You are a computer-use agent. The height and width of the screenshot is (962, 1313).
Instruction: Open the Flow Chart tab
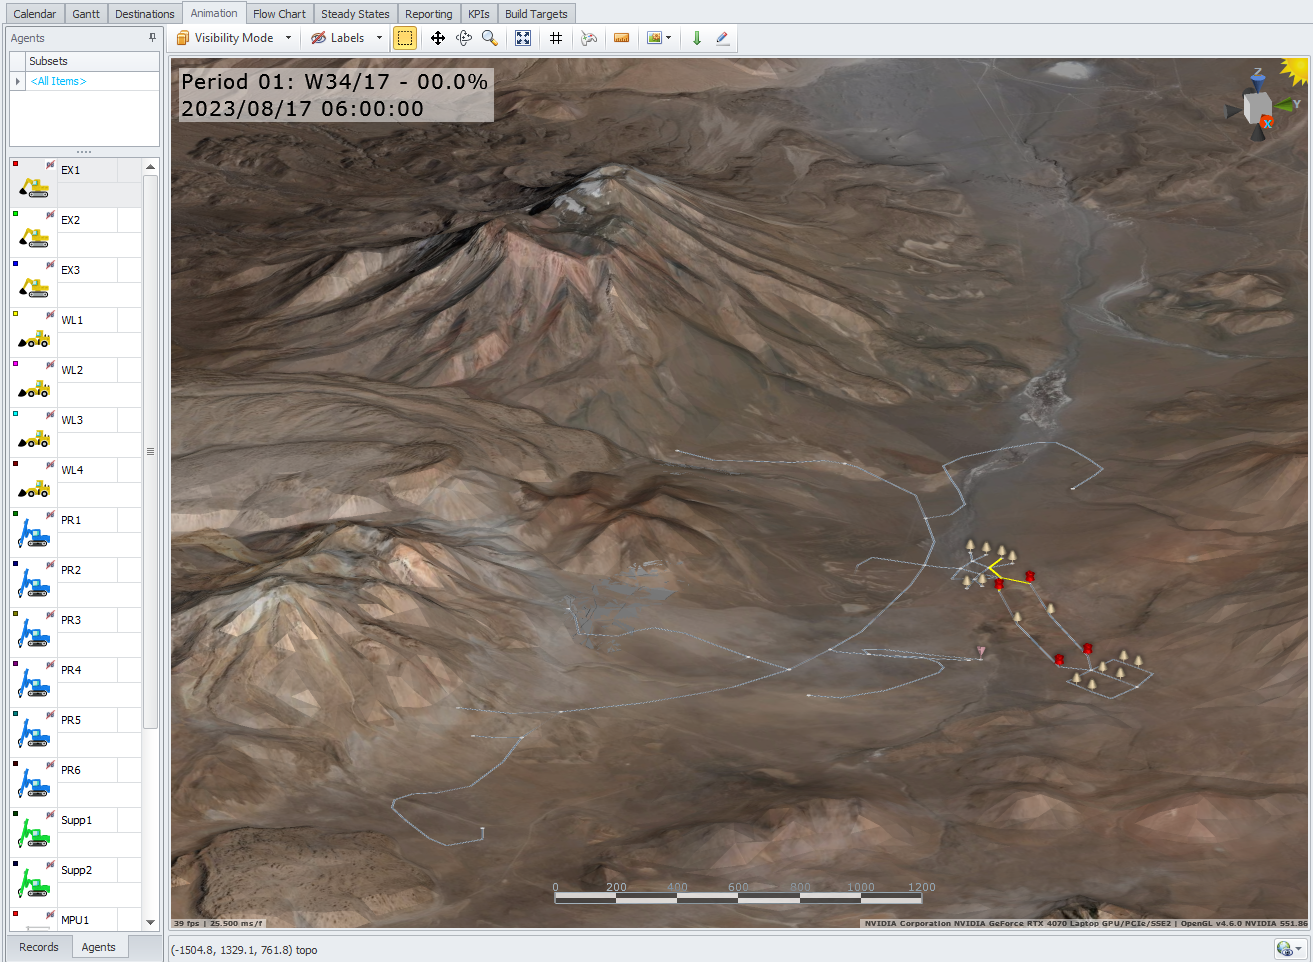click(x=279, y=14)
